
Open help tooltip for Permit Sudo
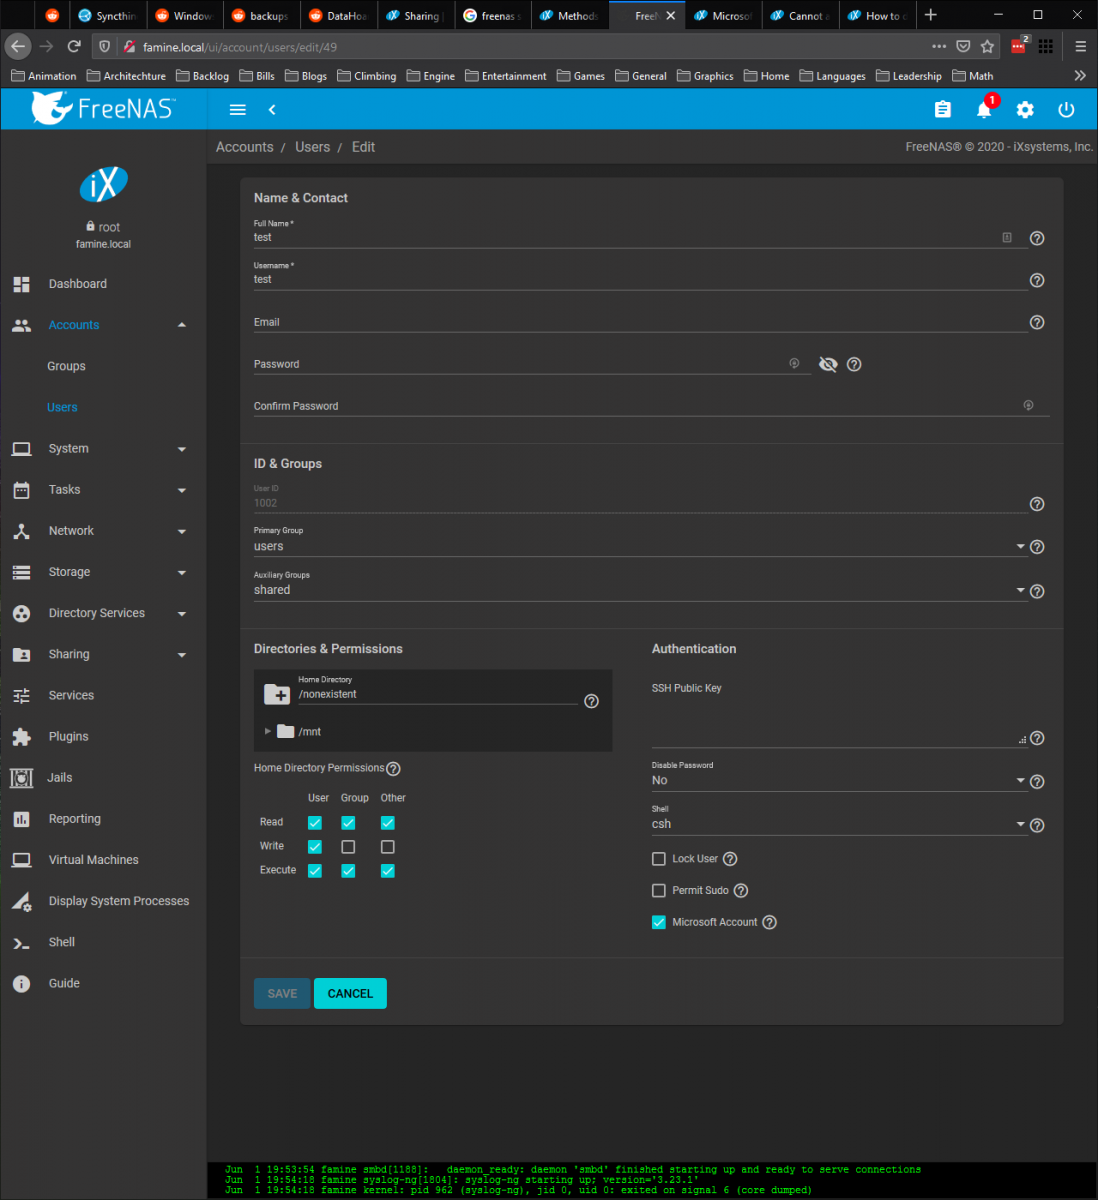pos(741,891)
